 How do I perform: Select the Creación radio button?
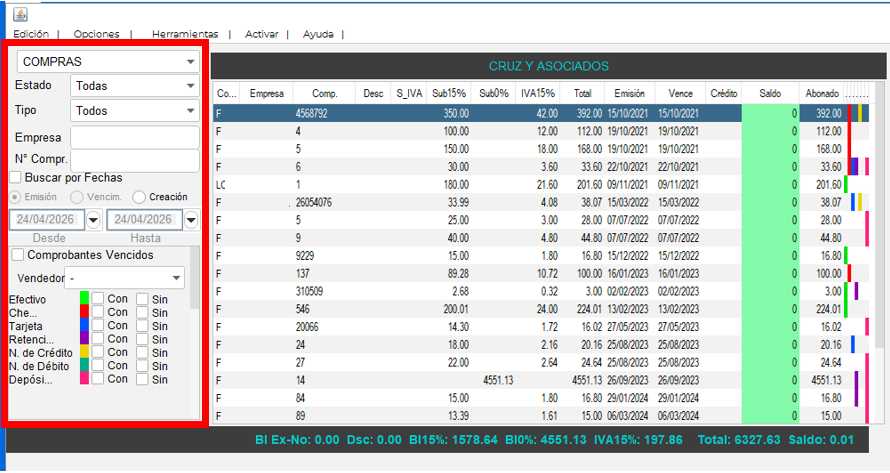tap(139, 196)
